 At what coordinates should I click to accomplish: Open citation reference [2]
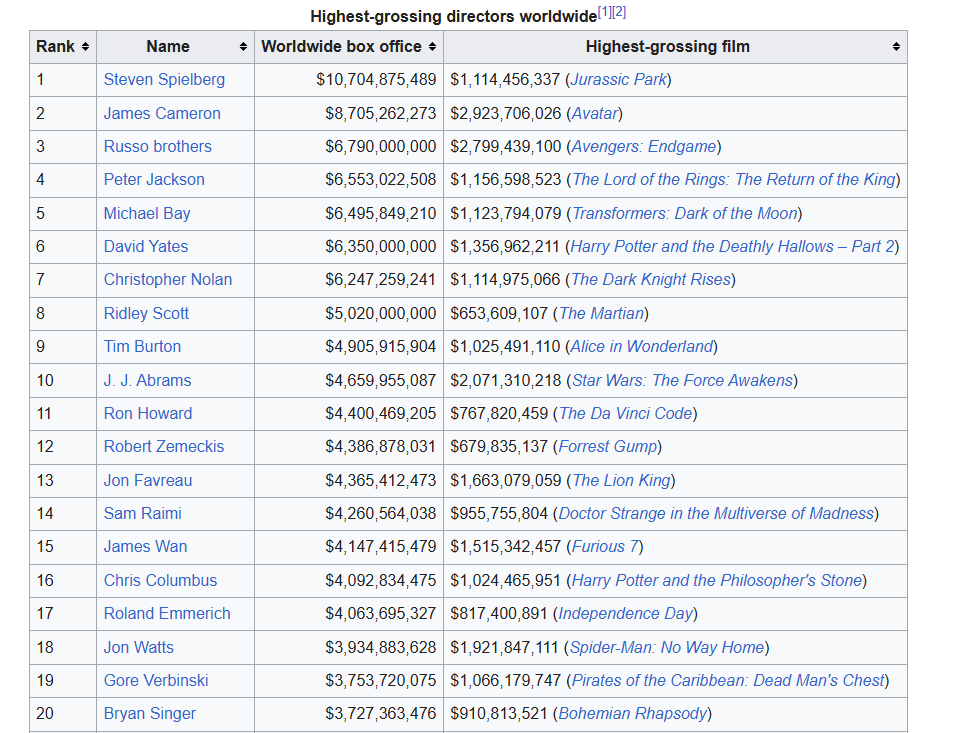(x=619, y=12)
